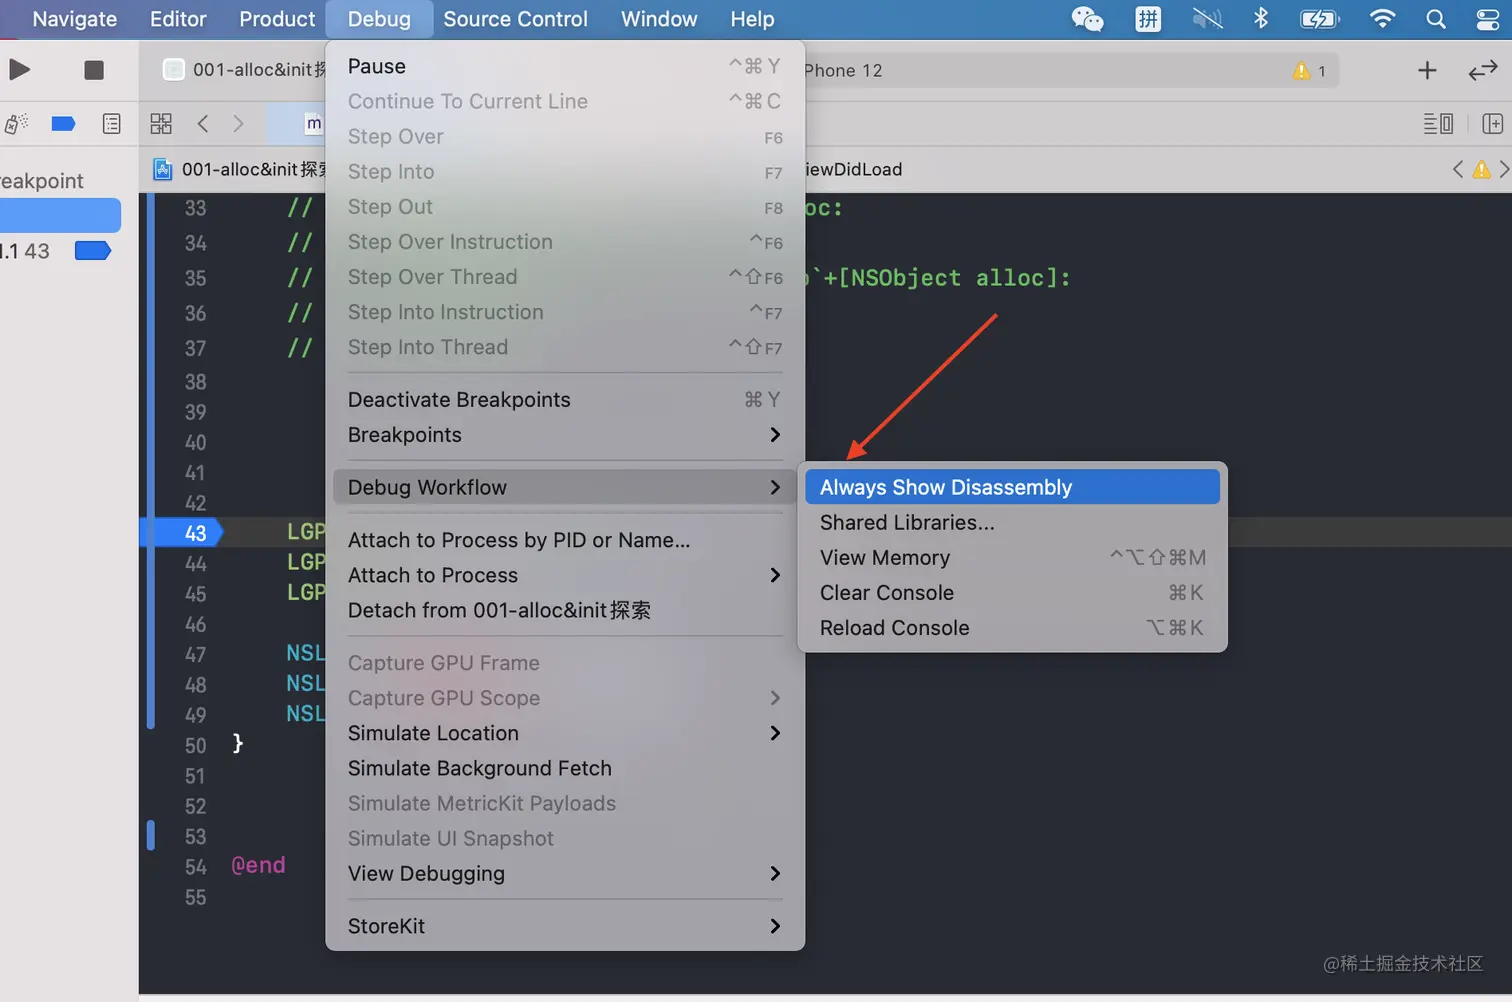This screenshot has width=1512, height=1002.
Task: Open the Source Control menu
Action: click(515, 19)
